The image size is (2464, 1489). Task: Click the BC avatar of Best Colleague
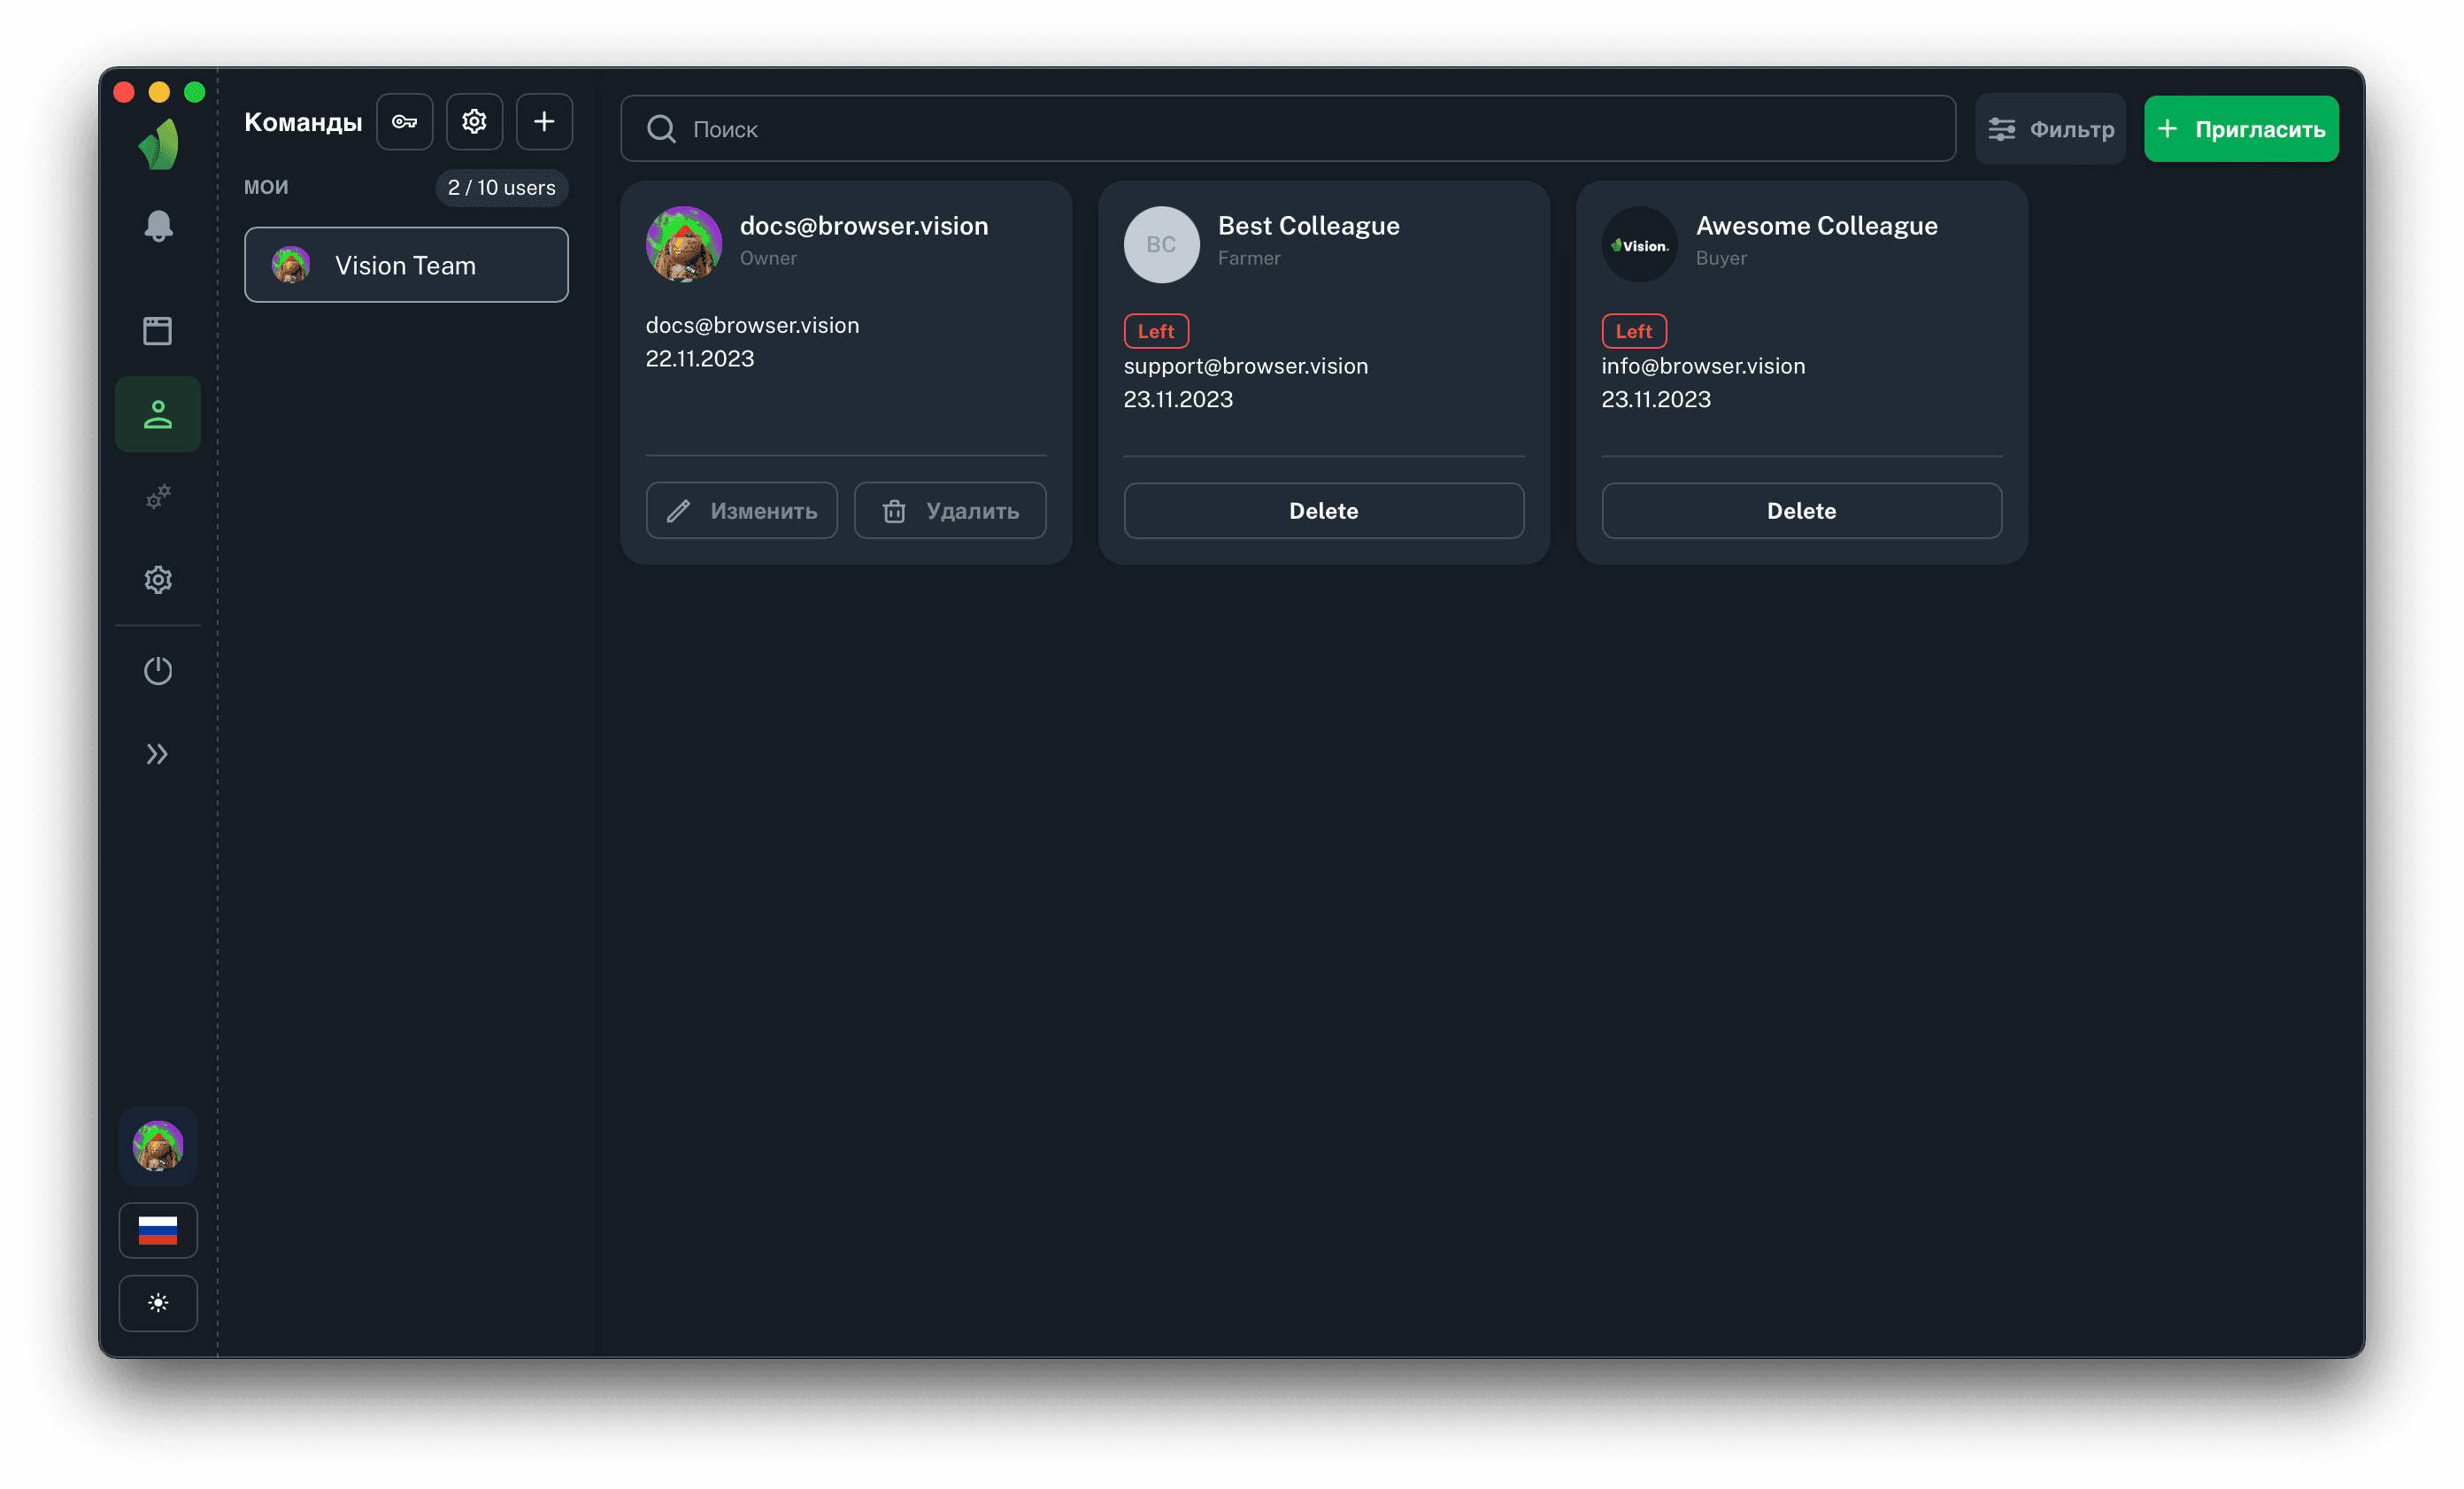tap(1162, 244)
